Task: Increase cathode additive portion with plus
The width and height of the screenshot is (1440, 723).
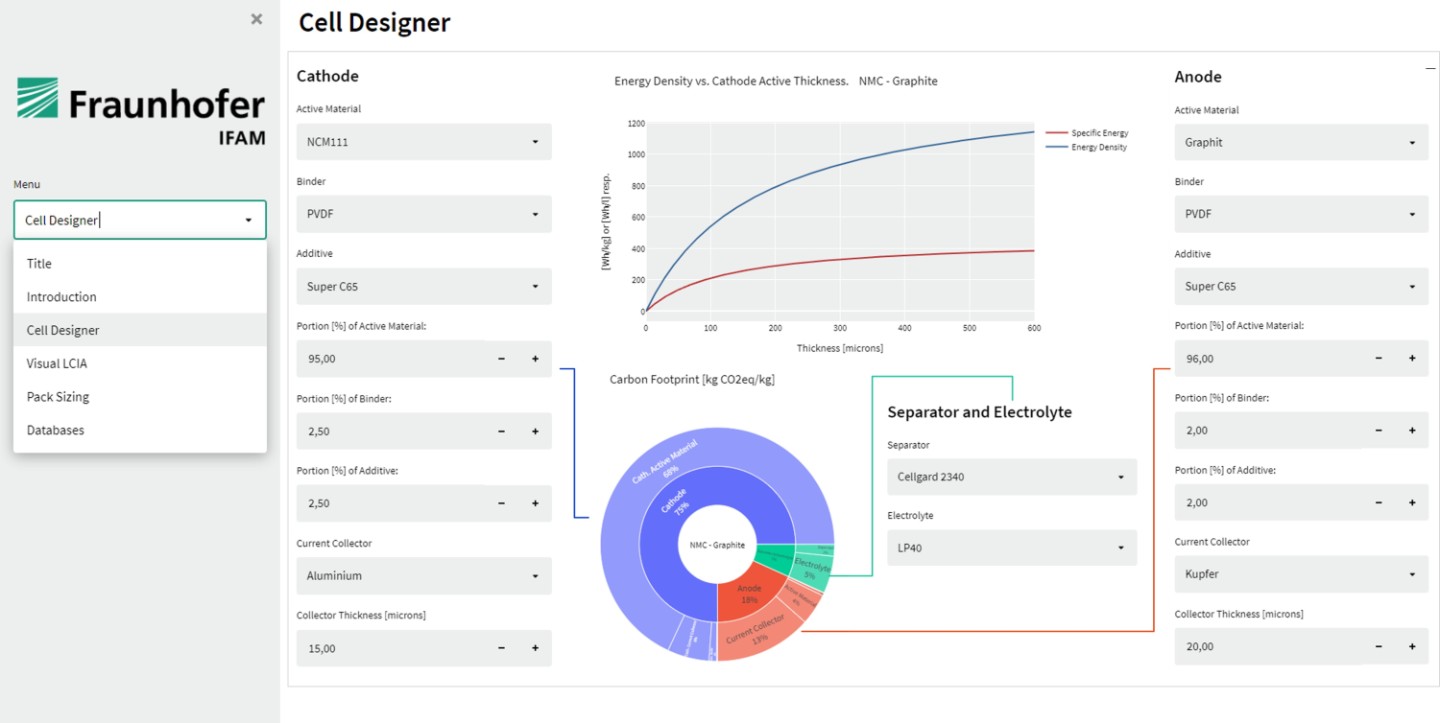Action: [x=535, y=504]
